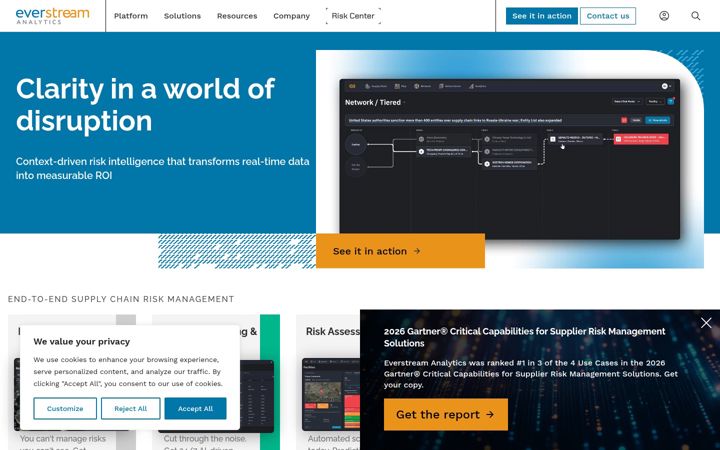Screen dimensions: 720x450
Task: Open the Company menu
Action: (x=292, y=16)
